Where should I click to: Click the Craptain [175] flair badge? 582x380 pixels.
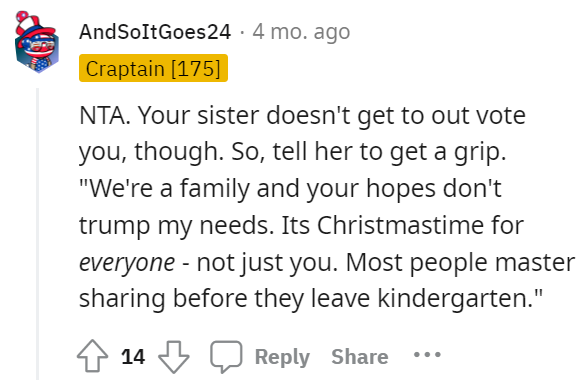coord(153,68)
